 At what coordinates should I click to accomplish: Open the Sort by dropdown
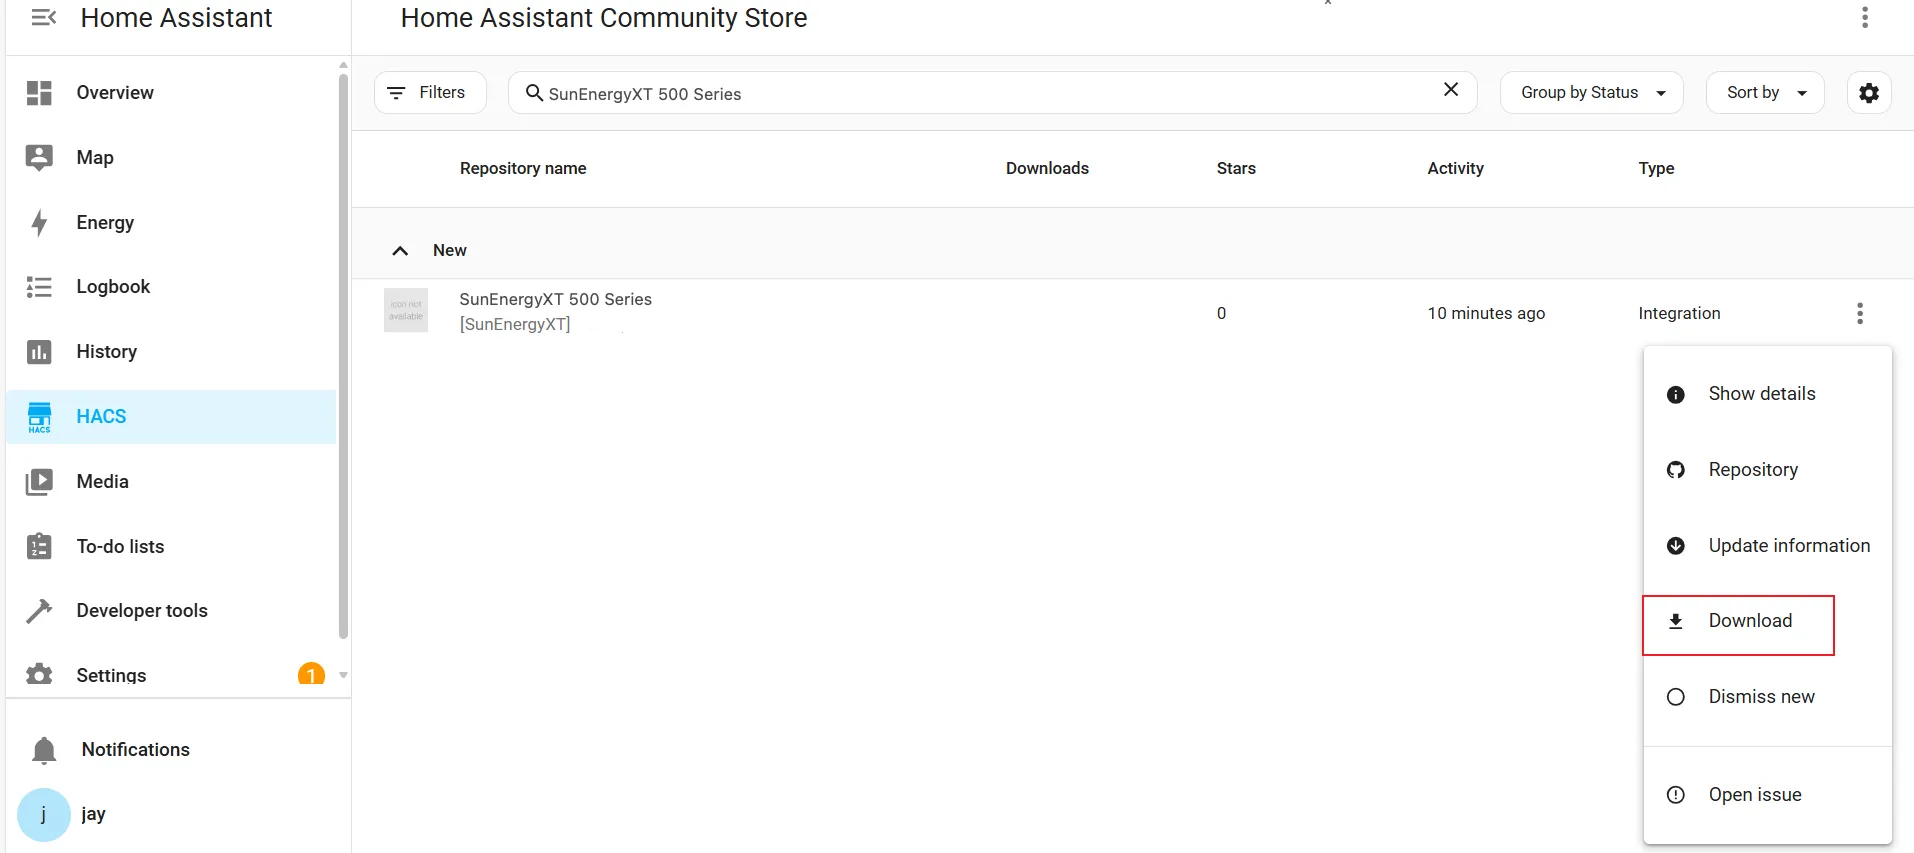click(x=1764, y=93)
